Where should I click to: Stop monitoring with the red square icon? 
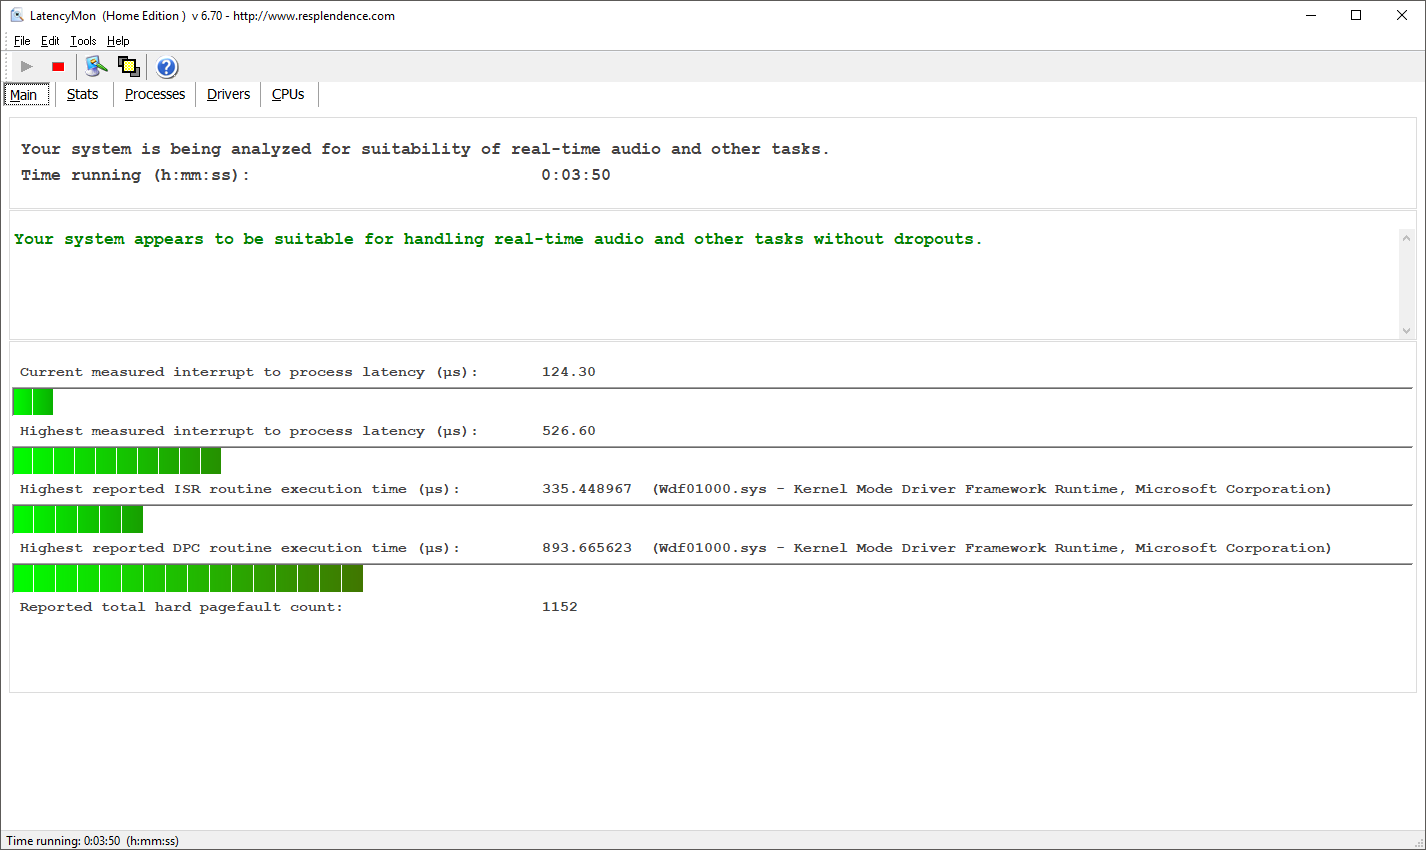[x=58, y=67]
